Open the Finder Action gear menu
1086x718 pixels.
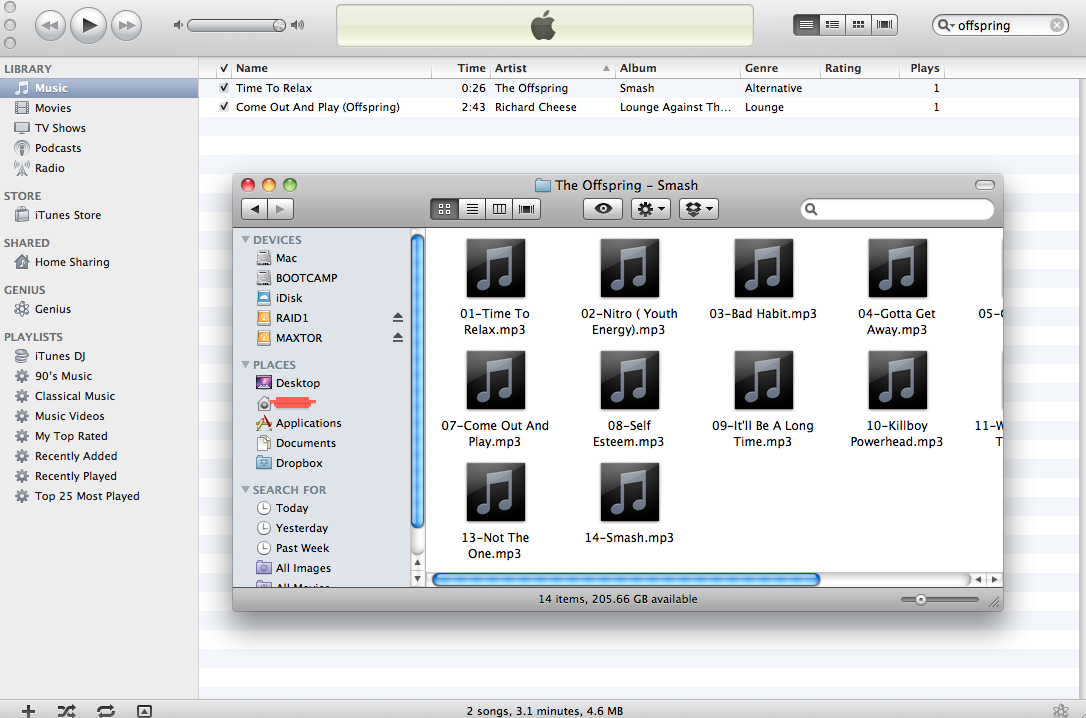(x=650, y=209)
